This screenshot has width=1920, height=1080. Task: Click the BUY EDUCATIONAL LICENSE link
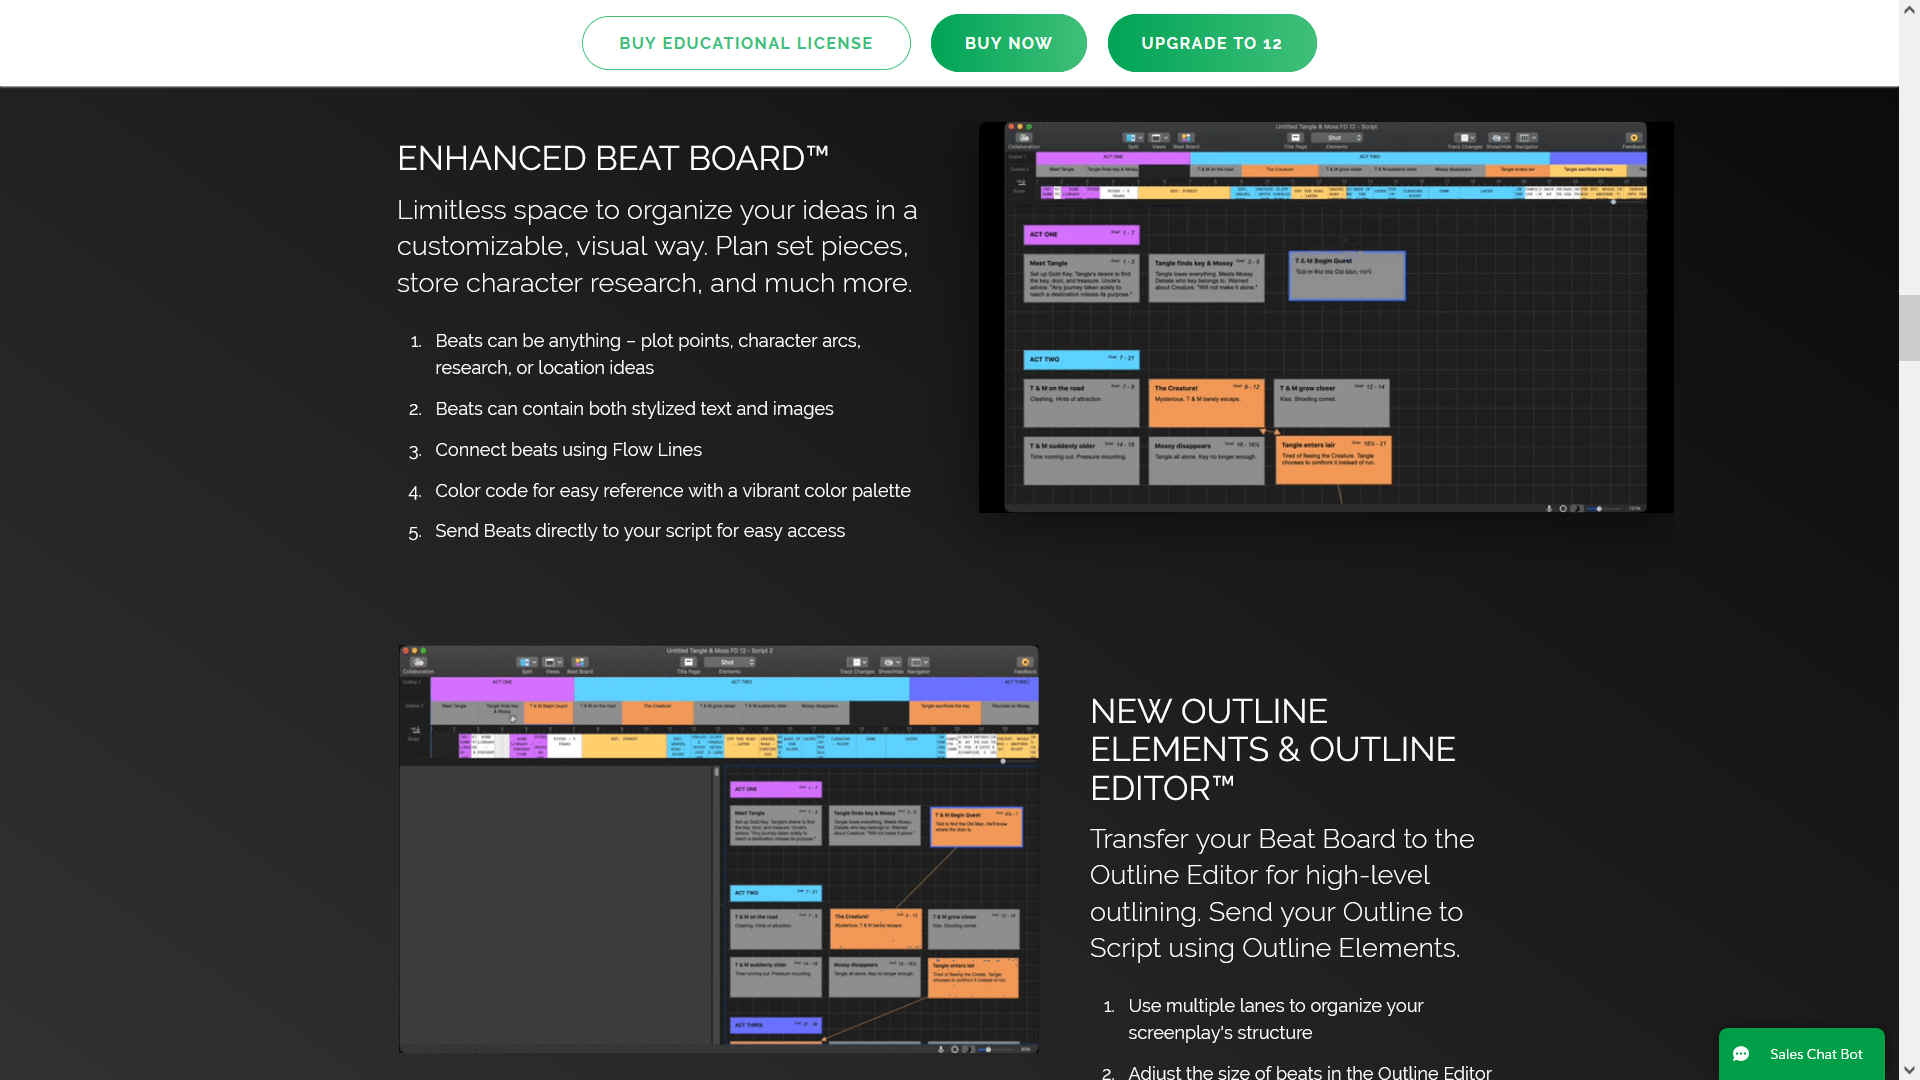click(746, 42)
